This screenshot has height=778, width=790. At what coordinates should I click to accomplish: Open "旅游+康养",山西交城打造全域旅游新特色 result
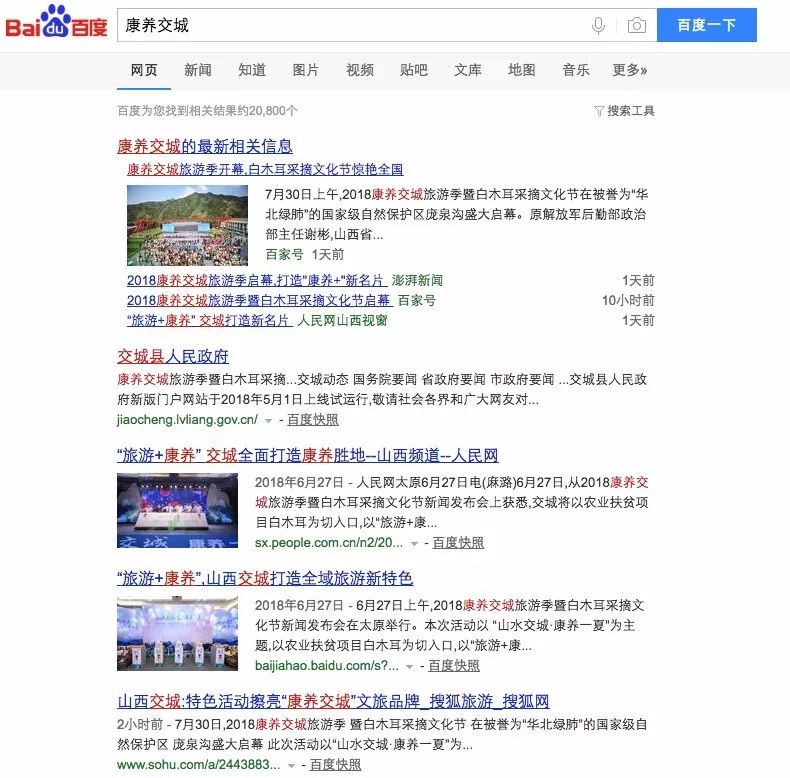(x=265, y=578)
